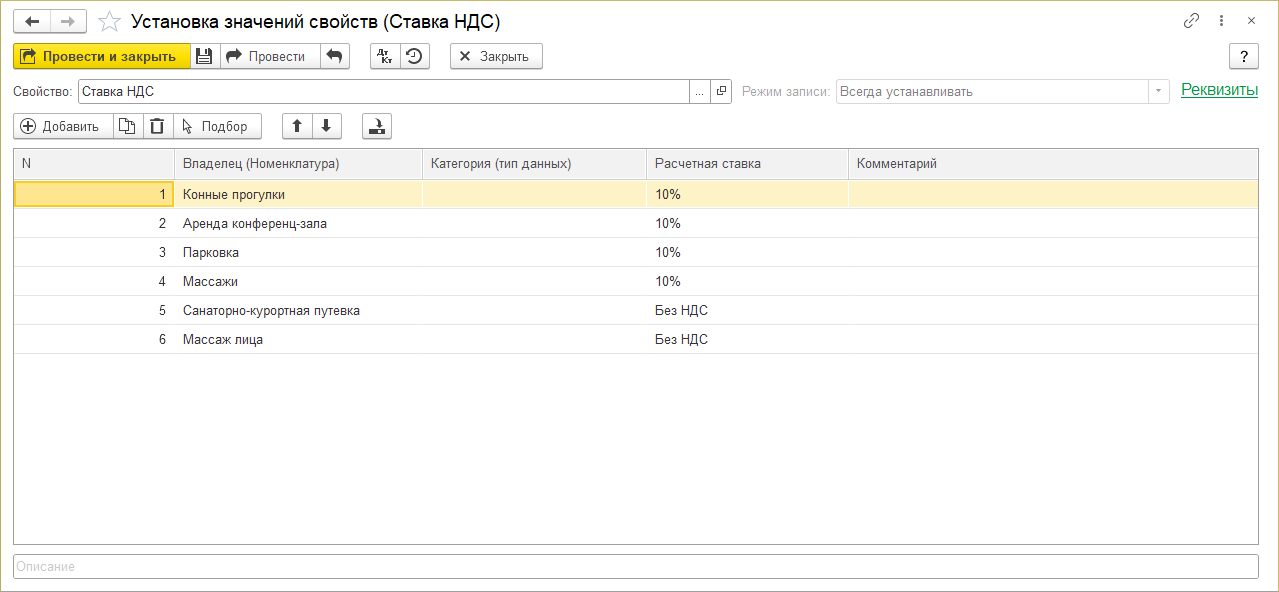The image size is (1279, 592).
Task: Click the Описание input field
Action: coord(635,566)
